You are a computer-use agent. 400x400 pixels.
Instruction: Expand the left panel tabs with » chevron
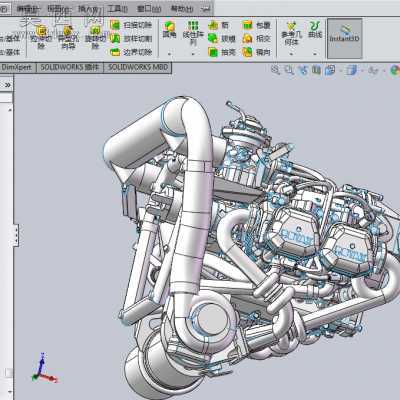click(8, 85)
